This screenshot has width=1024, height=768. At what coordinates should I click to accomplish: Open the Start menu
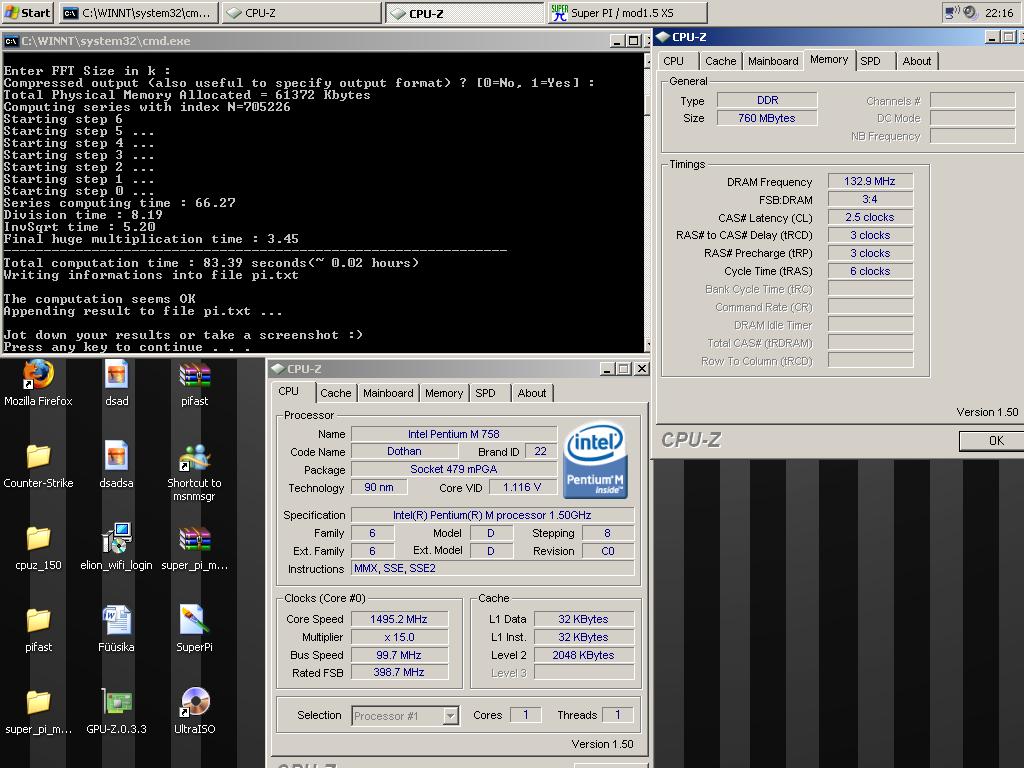coord(27,12)
